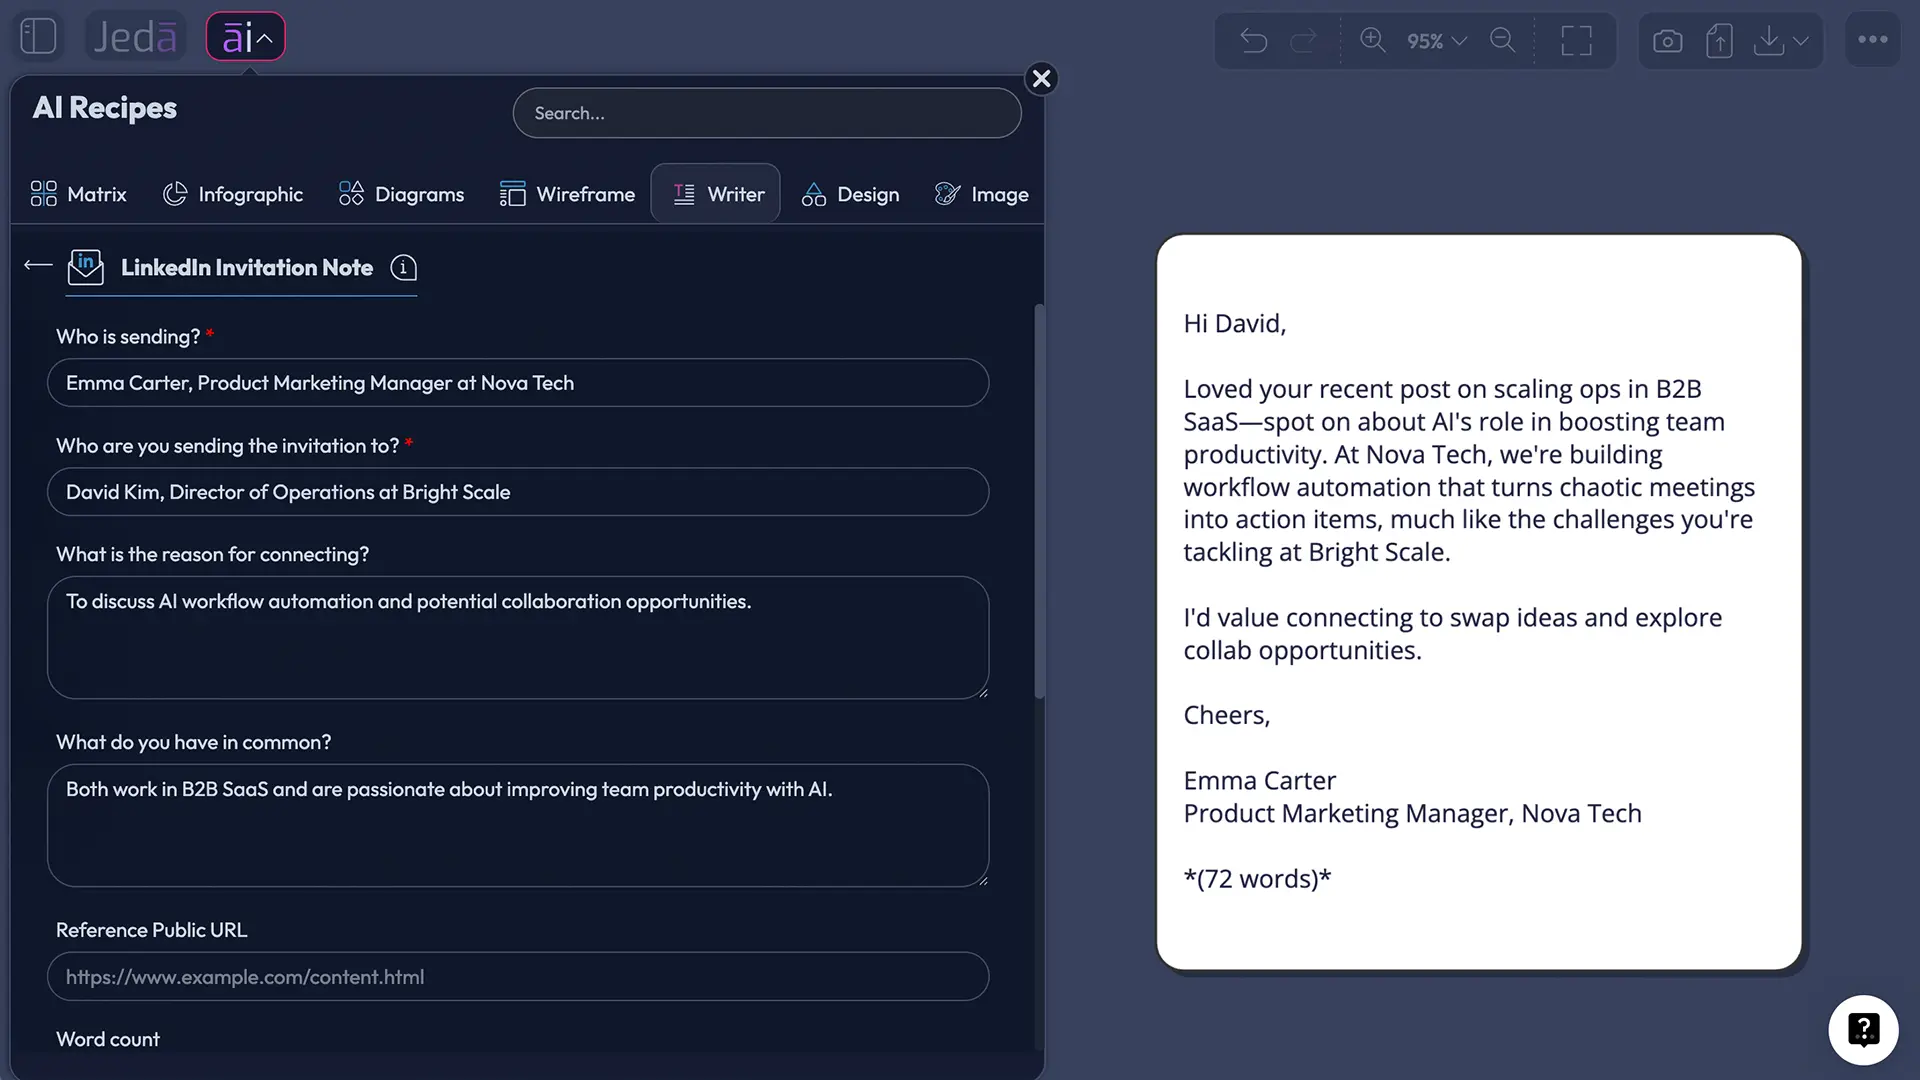Click the 'What do you have in common?' label
The image size is (1920, 1080).
(193, 743)
